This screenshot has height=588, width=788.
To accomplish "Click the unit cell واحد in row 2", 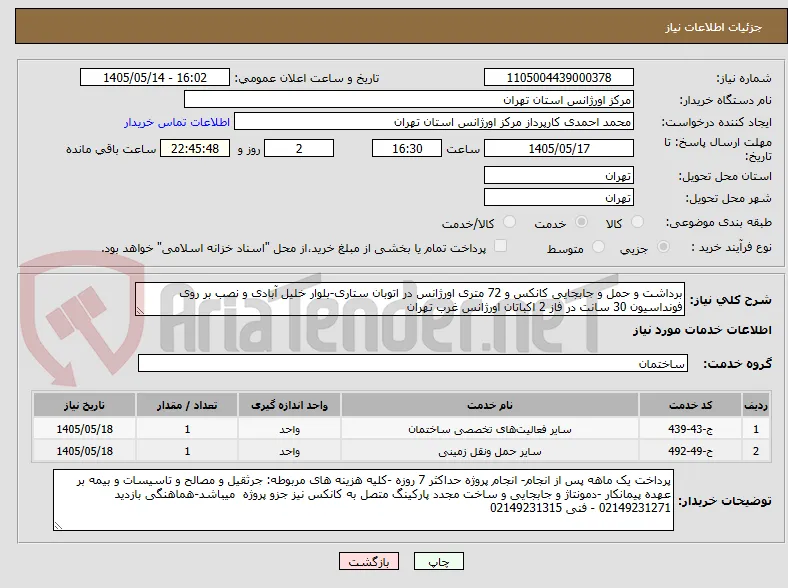I will point(289,451).
